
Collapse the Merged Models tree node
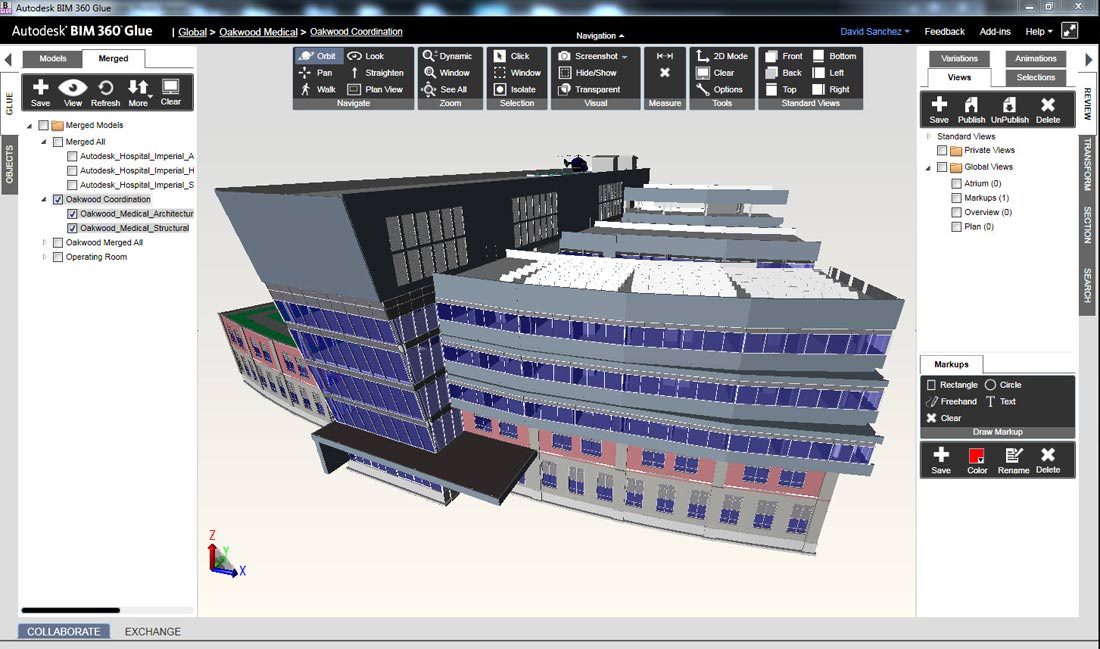tap(29, 126)
